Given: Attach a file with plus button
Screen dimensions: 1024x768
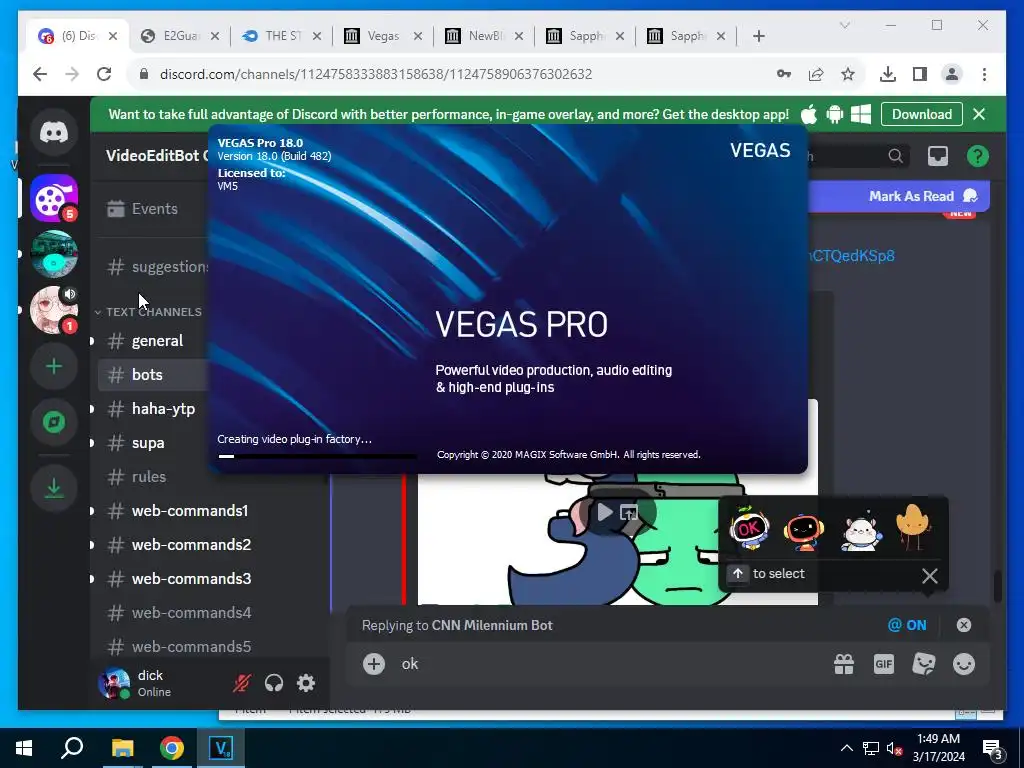Looking at the screenshot, I should click(x=374, y=664).
